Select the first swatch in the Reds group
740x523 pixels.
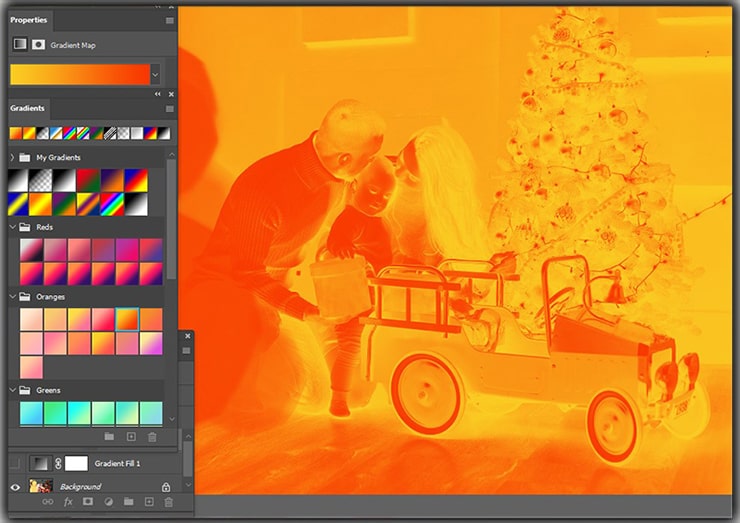(31, 250)
